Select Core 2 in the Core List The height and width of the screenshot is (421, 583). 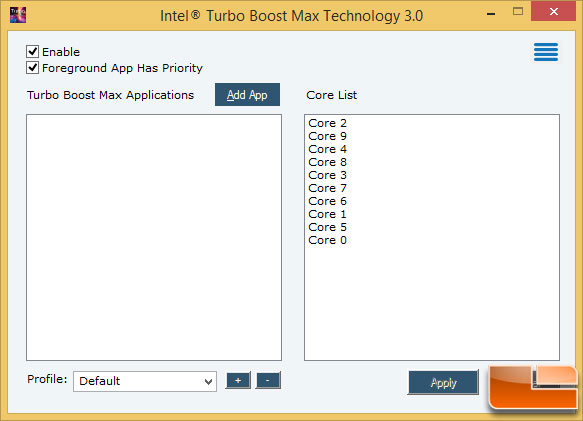point(328,123)
